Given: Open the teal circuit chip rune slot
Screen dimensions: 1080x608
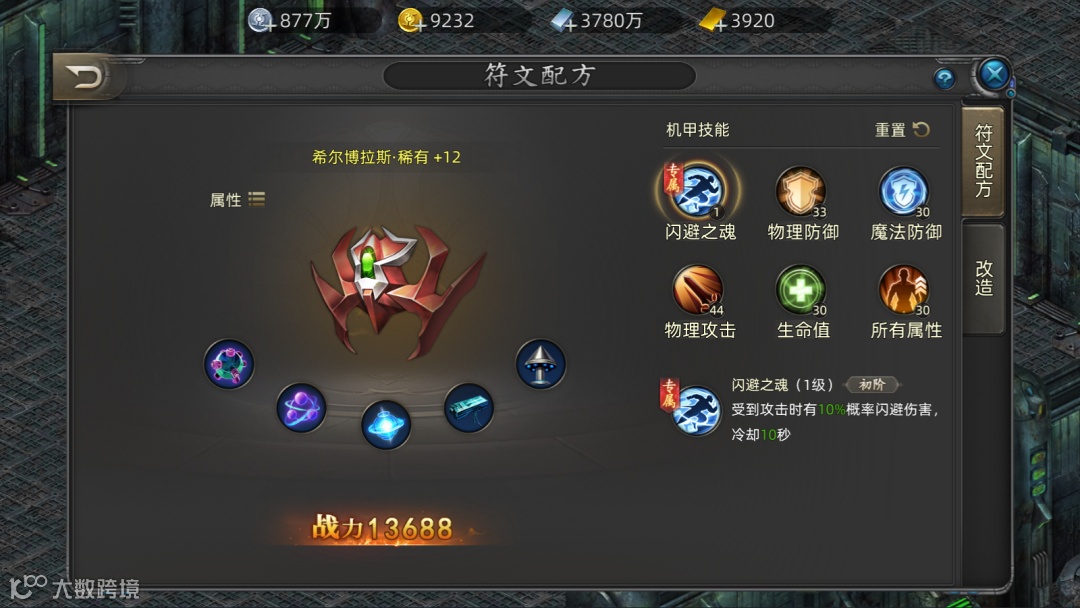Looking at the screenshot, I should click(x=468, y=408).
